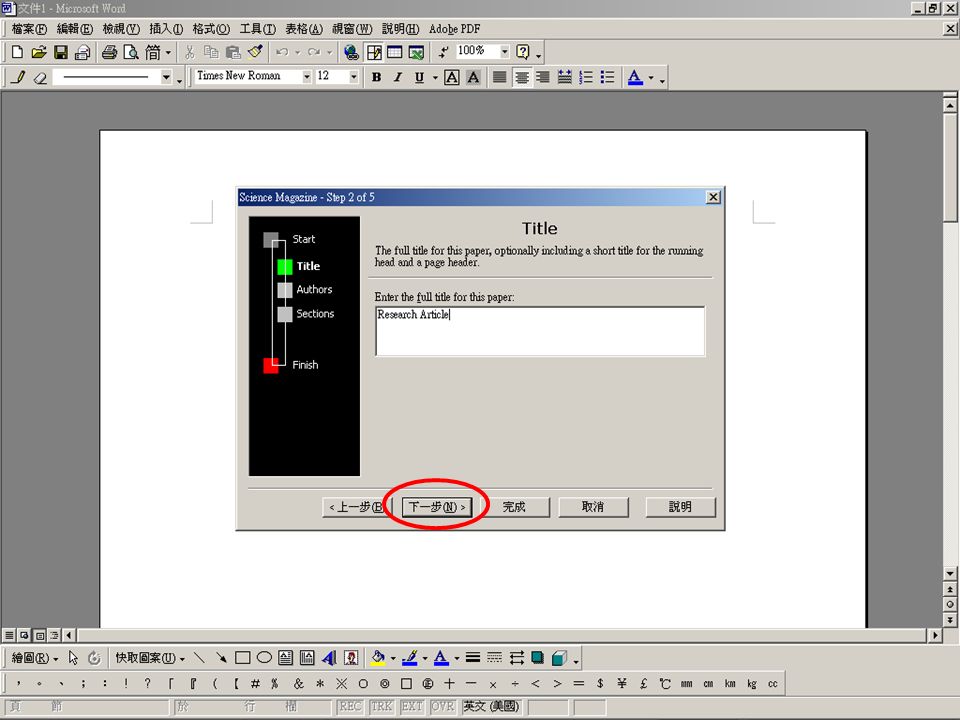Select the rectangle drawing tool
This screenshot has width=960, height=720.
coord(242,658)
